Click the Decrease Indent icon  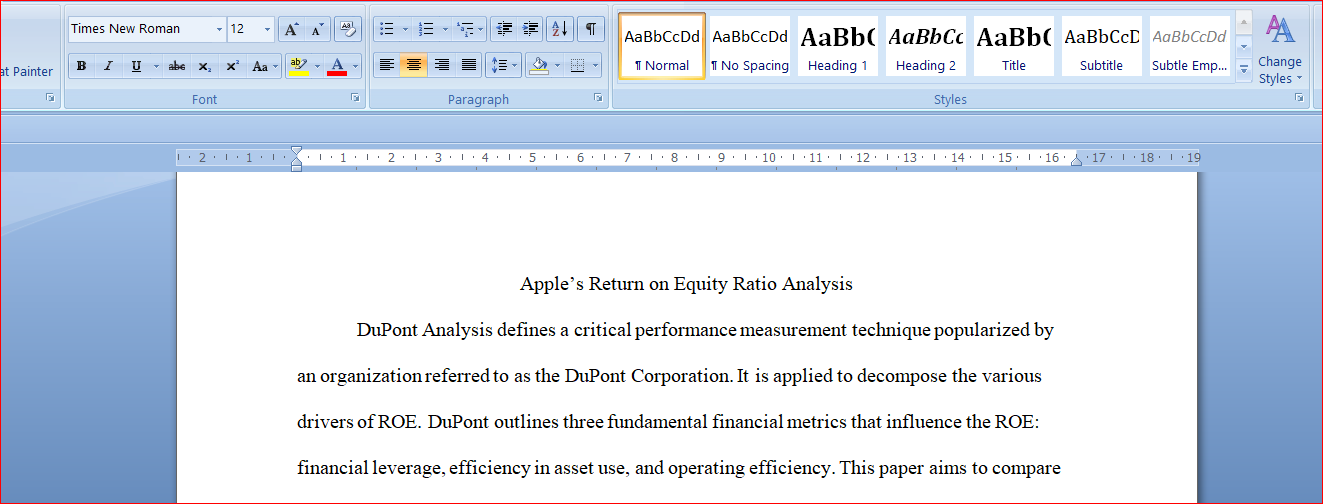click(x=504, y=29)
